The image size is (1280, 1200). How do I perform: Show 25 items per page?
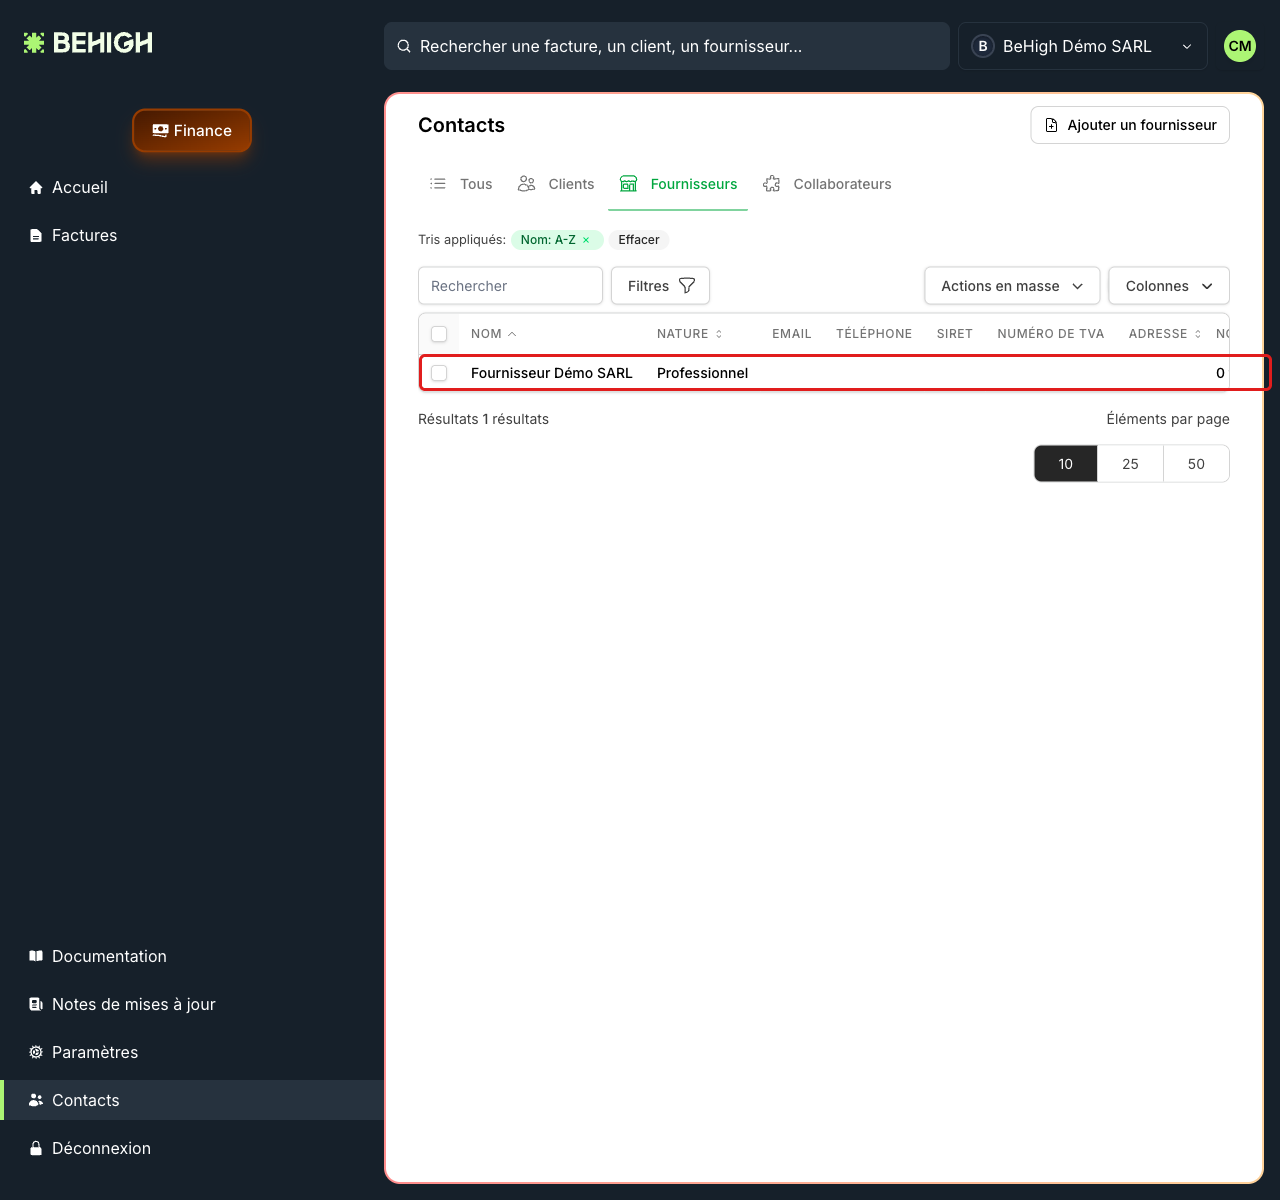click(x=1130, y=464)
